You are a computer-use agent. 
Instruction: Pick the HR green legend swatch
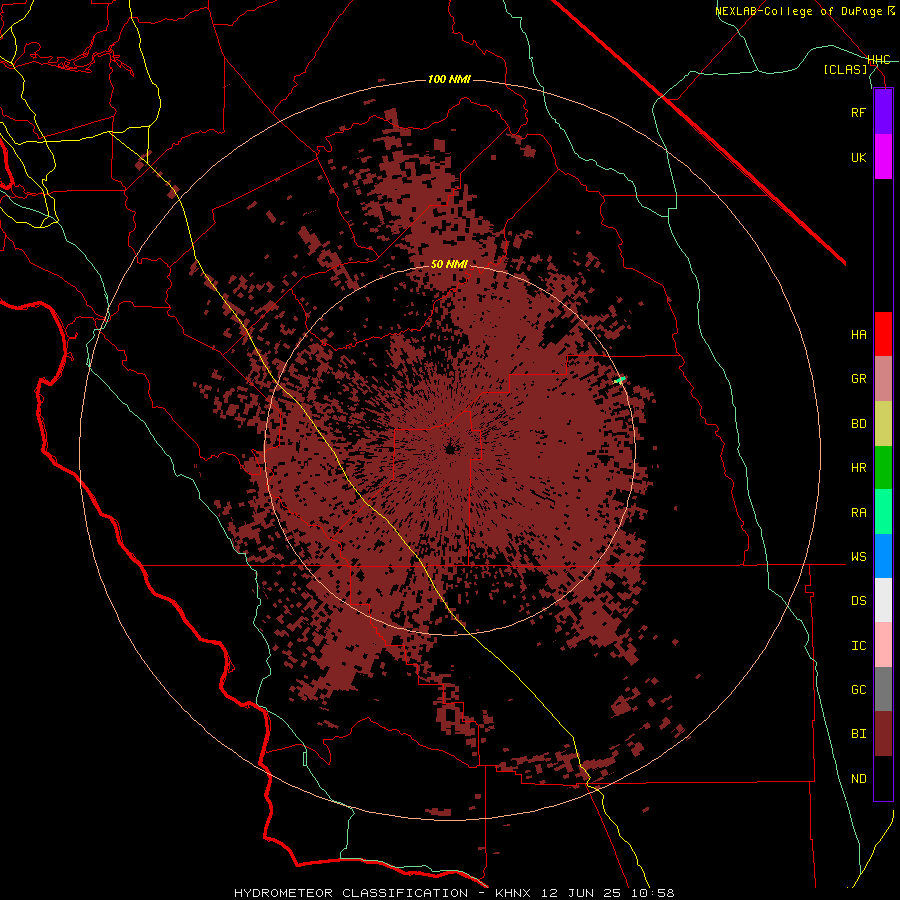[x=883, y=468]
